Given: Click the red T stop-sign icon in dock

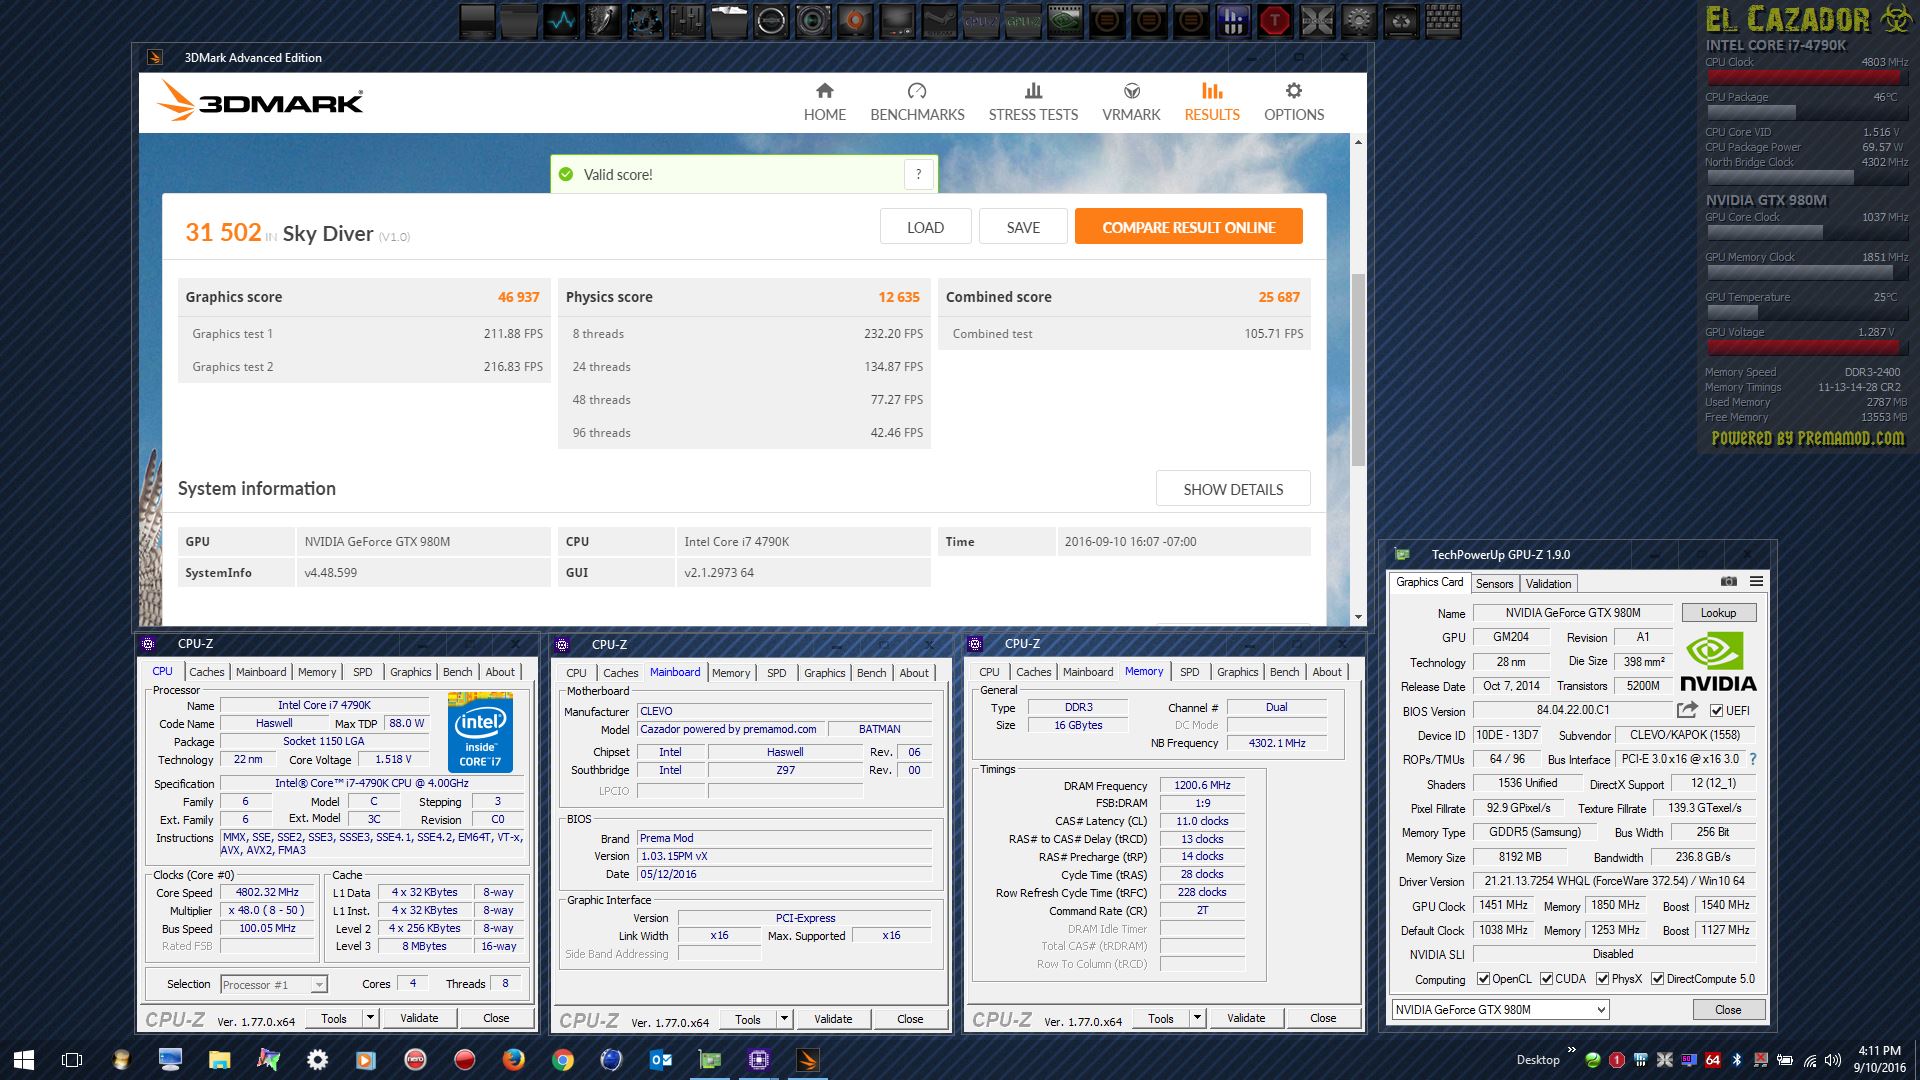Looking at the screenshot, I should click(x=1275, y=20).
